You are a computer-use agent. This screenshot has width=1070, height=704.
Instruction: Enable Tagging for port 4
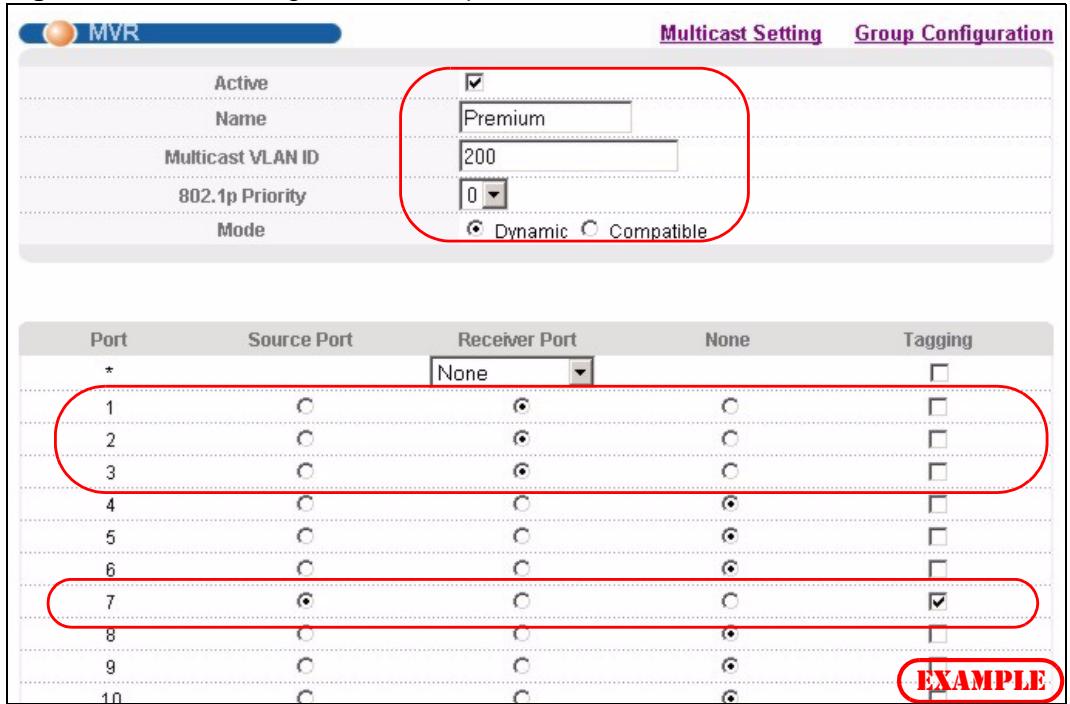939,504
